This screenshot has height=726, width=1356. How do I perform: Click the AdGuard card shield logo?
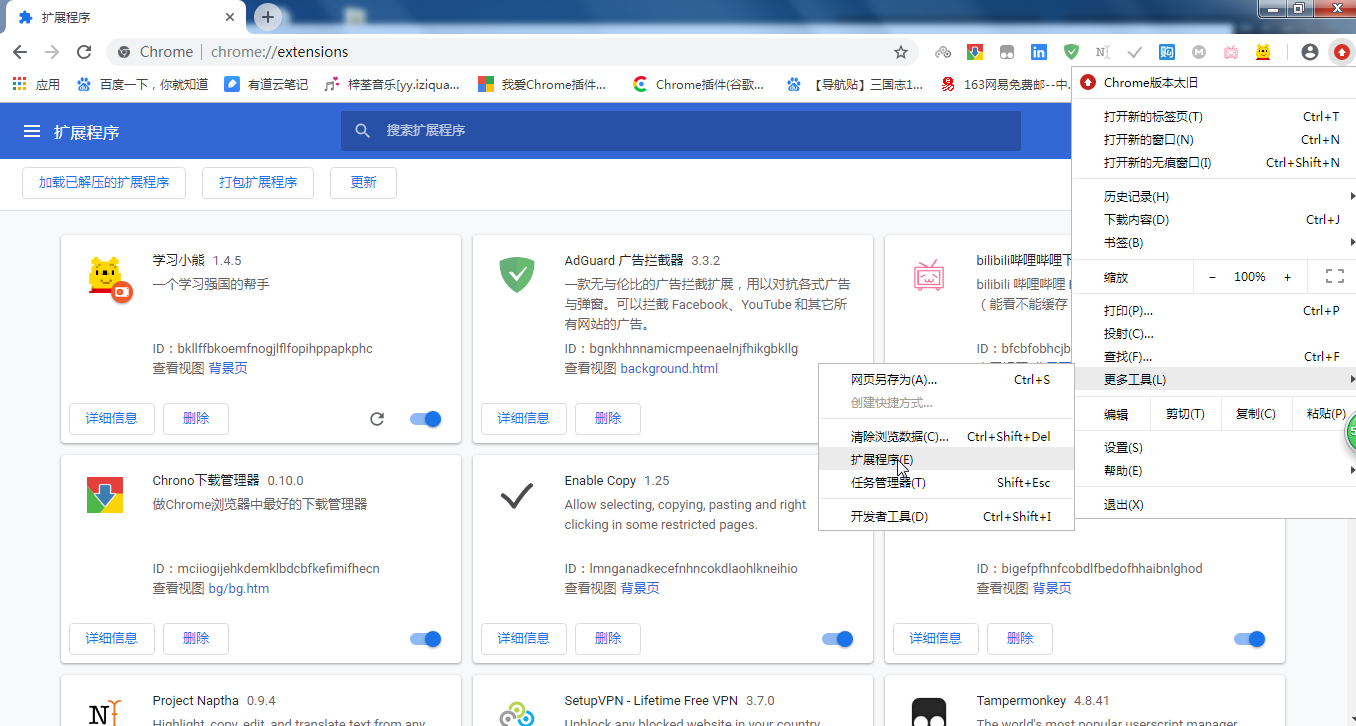[x=517, y=273]
